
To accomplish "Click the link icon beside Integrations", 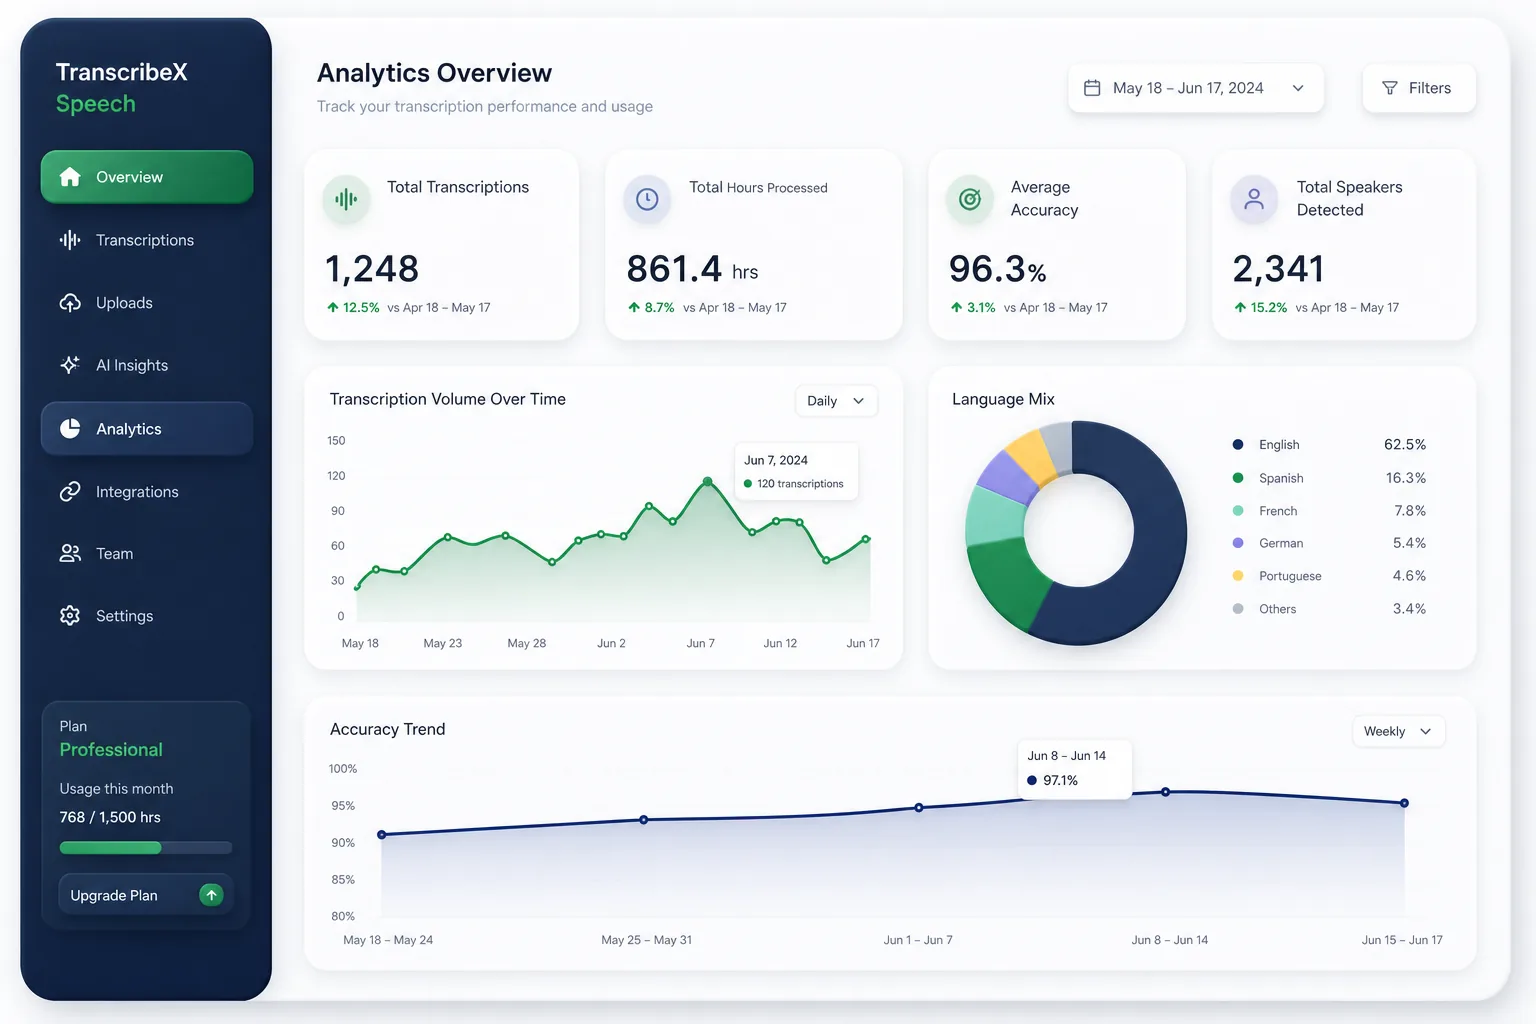I will coord(70,491).
